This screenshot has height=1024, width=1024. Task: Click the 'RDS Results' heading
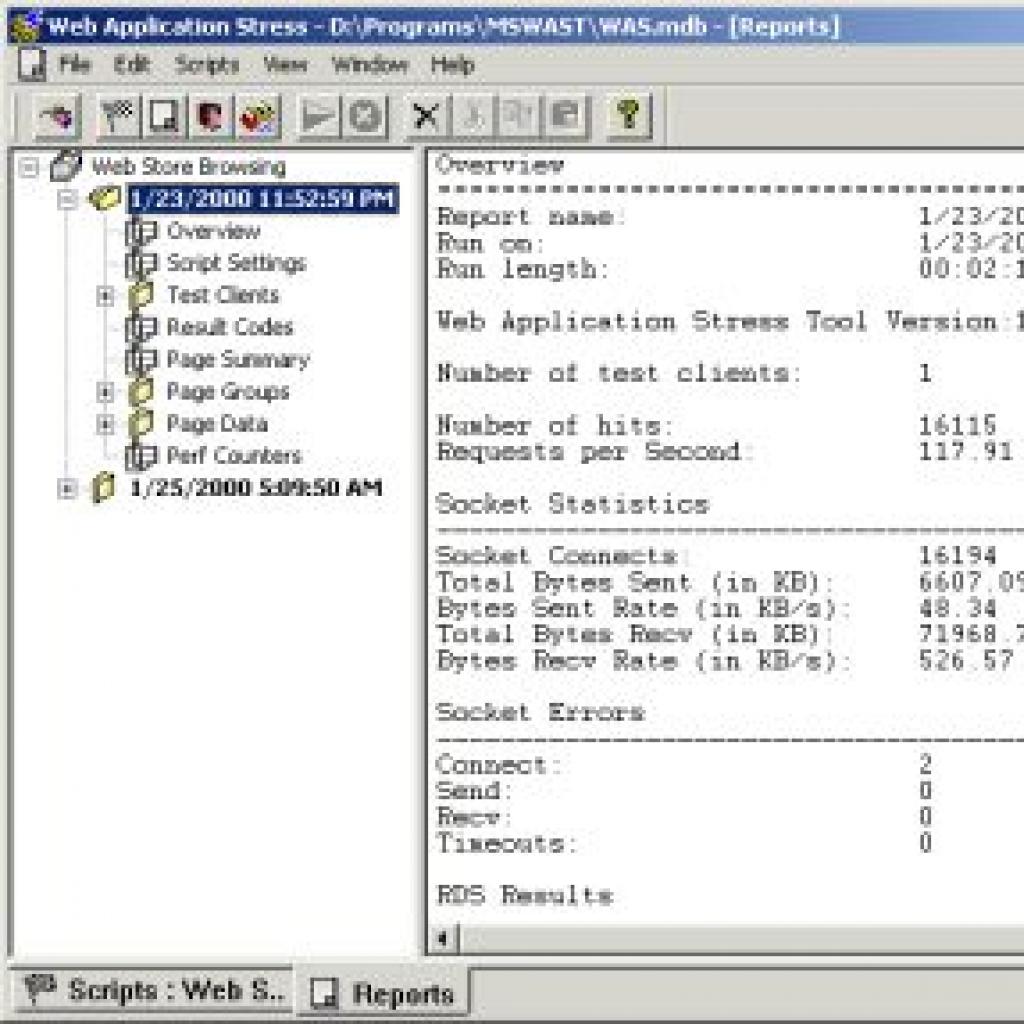[x=524, y=895]
